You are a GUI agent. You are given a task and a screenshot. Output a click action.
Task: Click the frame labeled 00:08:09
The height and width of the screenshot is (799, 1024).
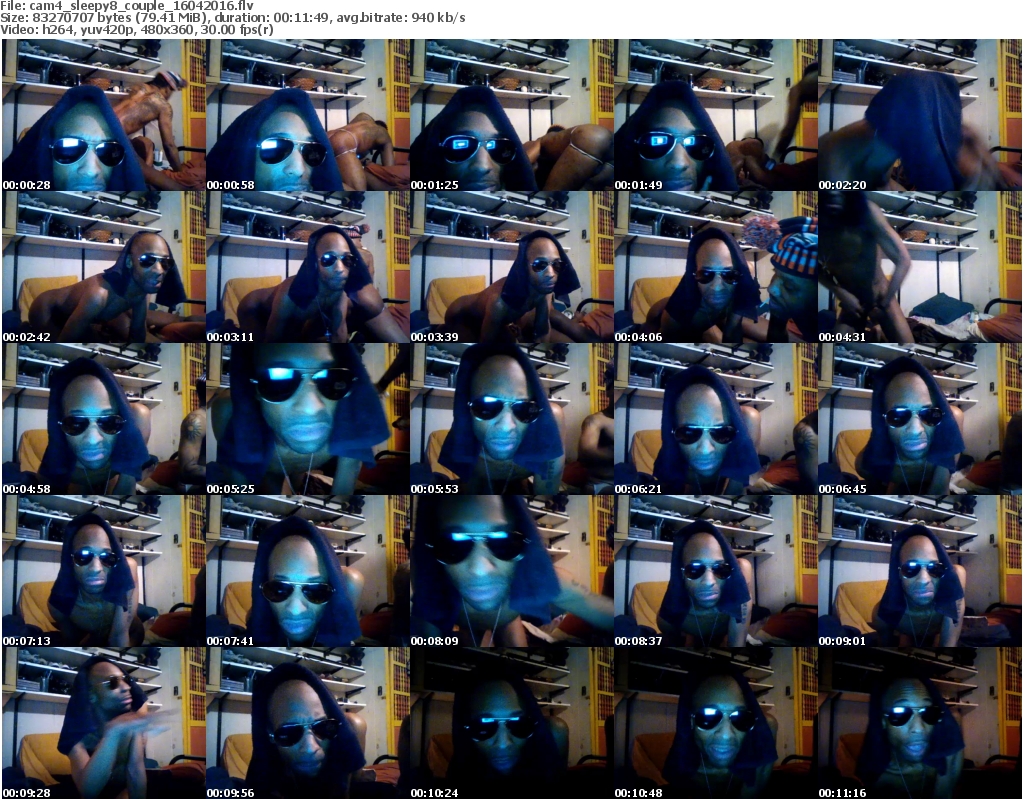[511, 572]
